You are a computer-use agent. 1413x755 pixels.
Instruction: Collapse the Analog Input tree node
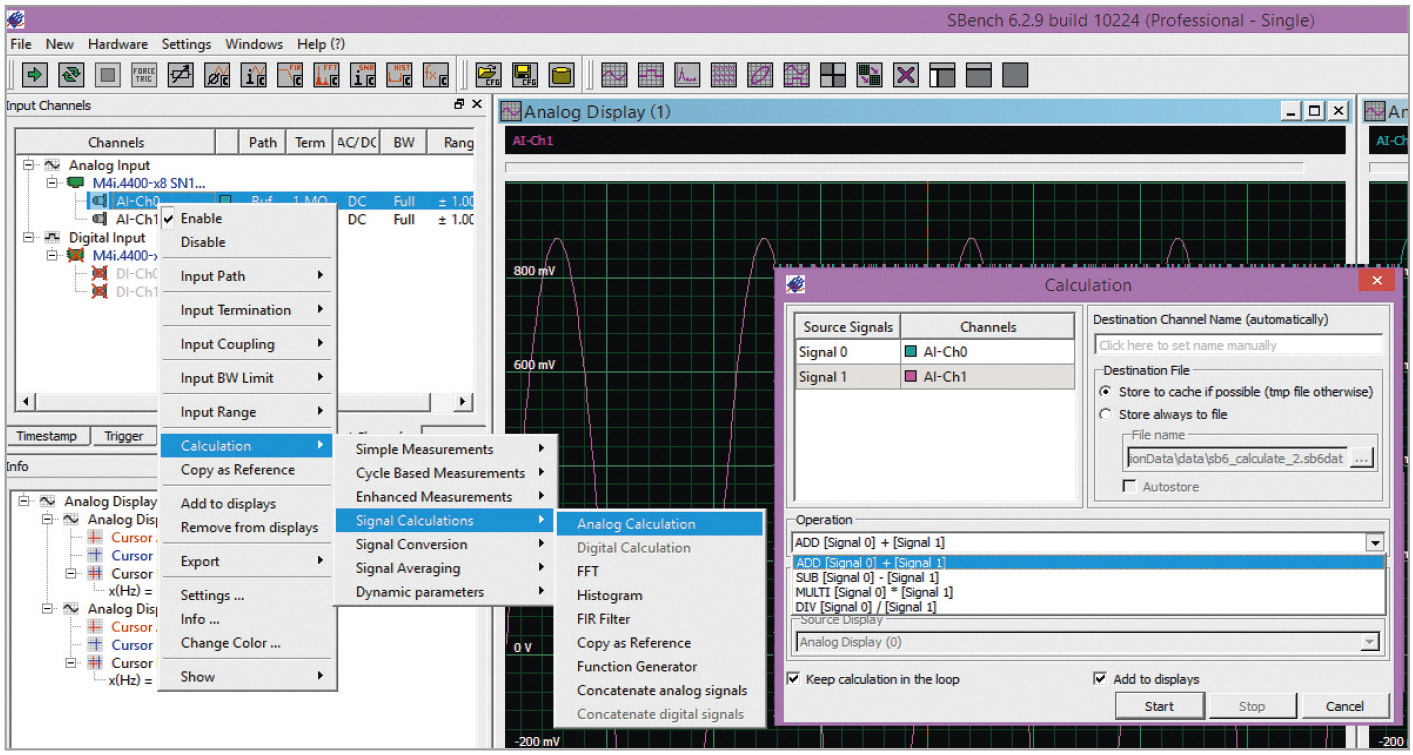29,165
